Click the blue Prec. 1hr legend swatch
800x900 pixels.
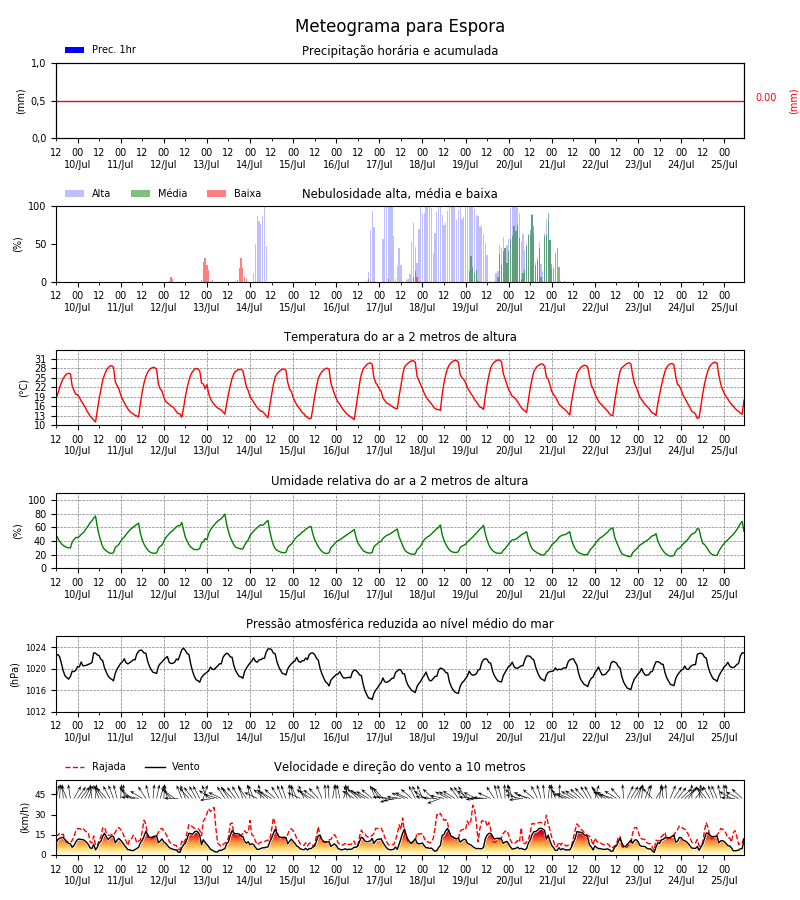click(75, 50)
